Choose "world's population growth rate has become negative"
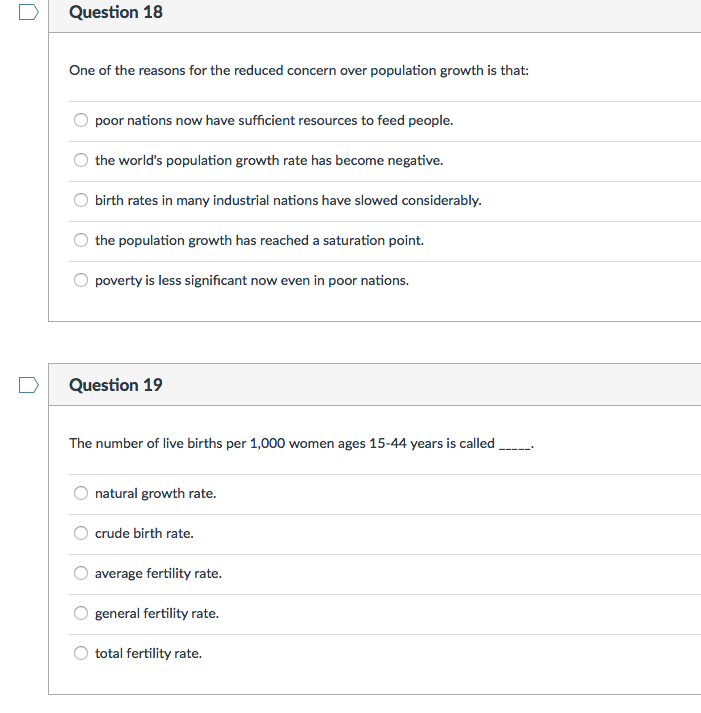 coord(82,161)
